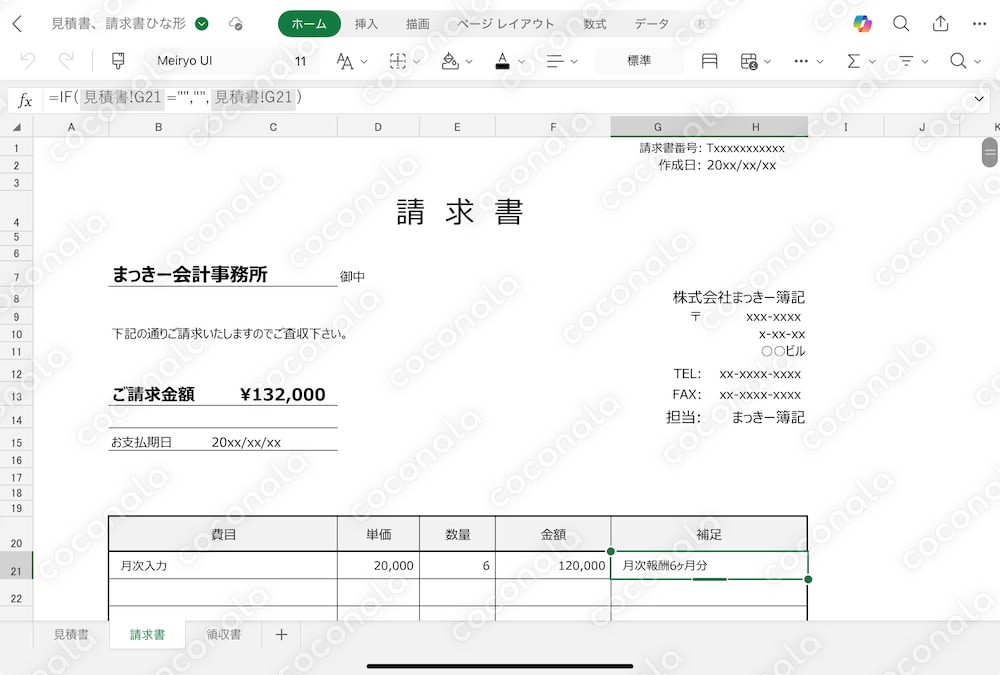
Task: Open search with the top-bar magnifier
Action: (901, 24)
